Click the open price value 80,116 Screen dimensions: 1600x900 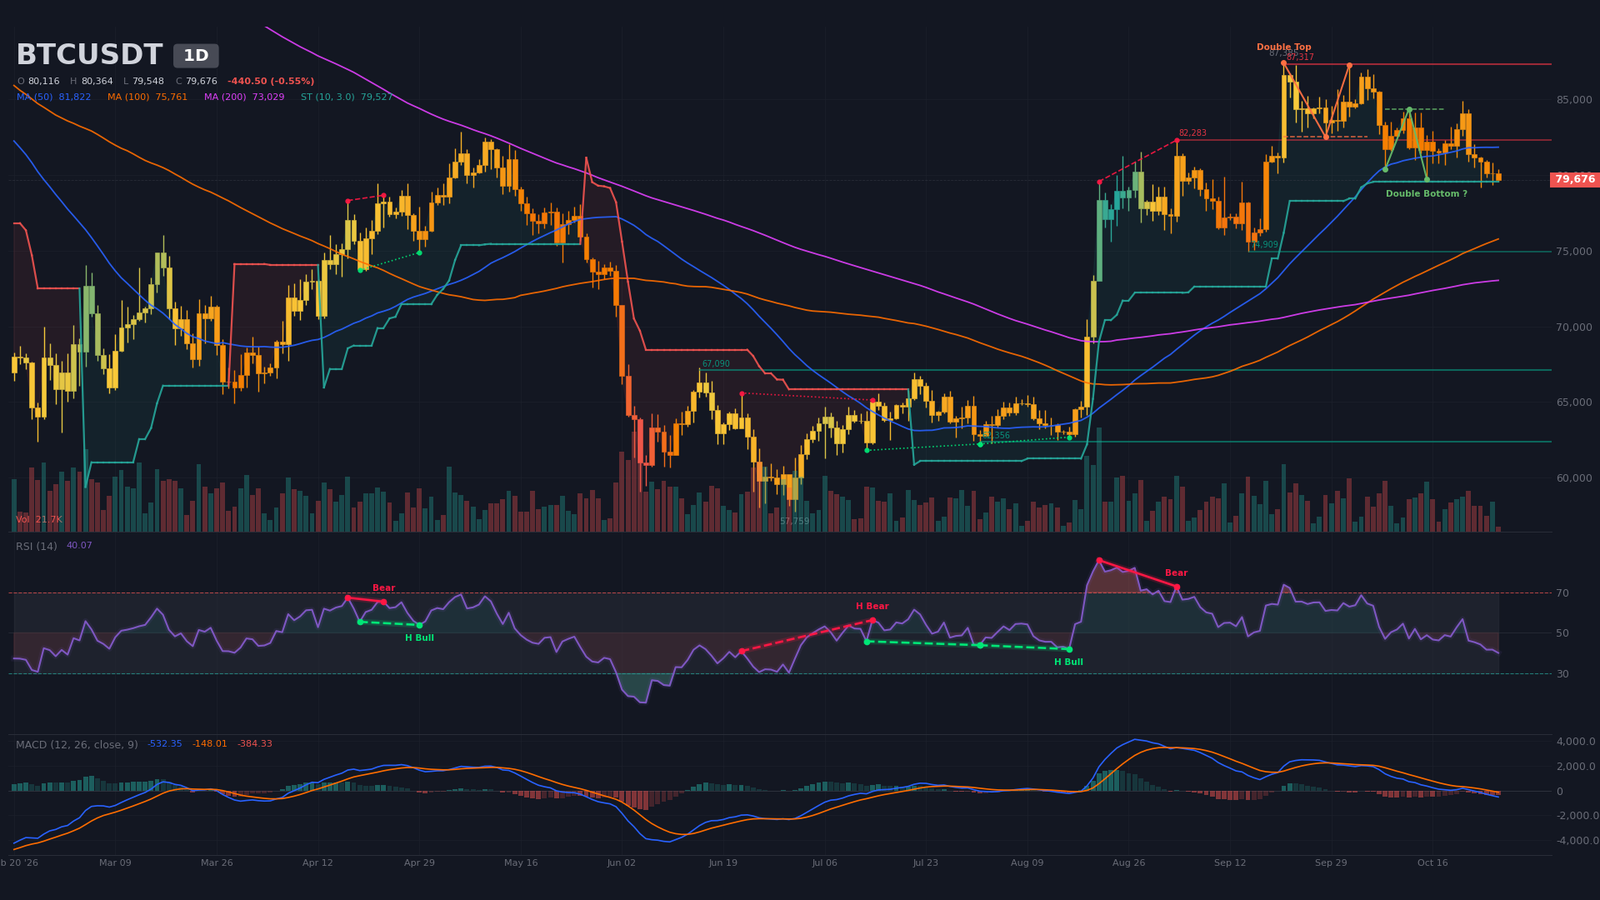(x=44, y=81)
